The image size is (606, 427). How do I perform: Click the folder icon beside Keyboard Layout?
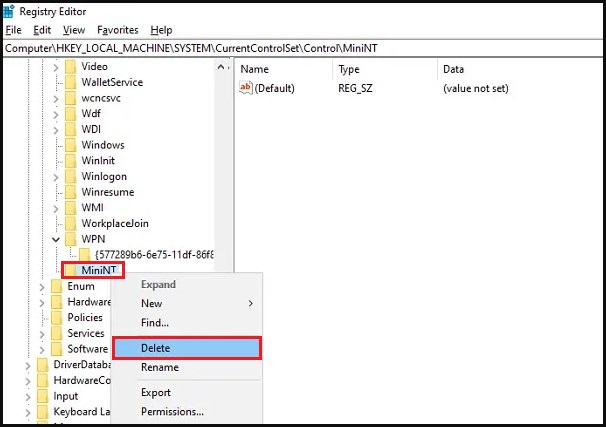pos(42,411)
